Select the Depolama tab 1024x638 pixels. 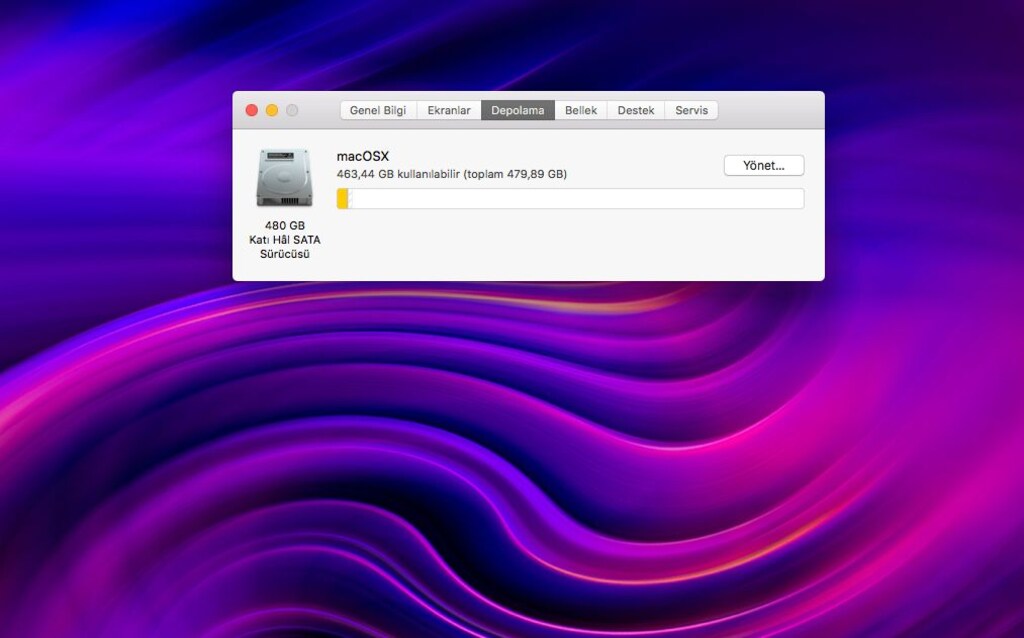(518, 110)
